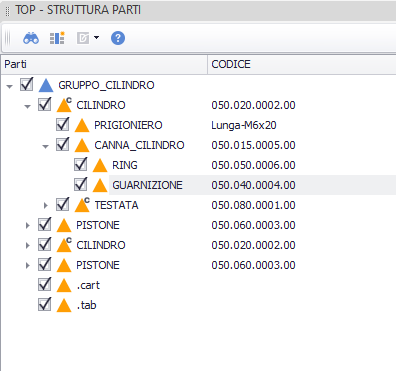Open the column configuration icon
This screenshot has width=396, height=371.
coord(57,38)
